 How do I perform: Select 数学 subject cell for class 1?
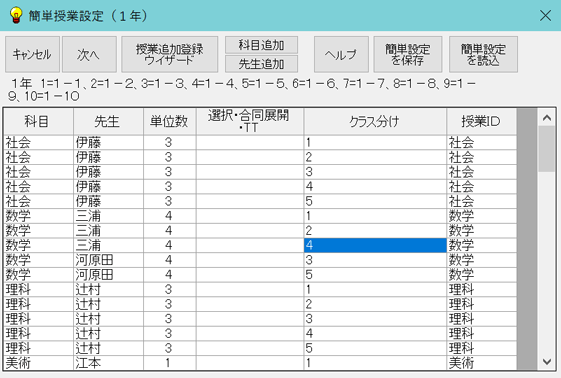[39, 216]
